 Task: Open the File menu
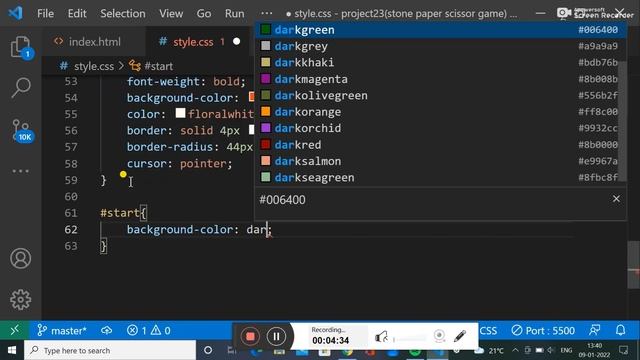45,13
